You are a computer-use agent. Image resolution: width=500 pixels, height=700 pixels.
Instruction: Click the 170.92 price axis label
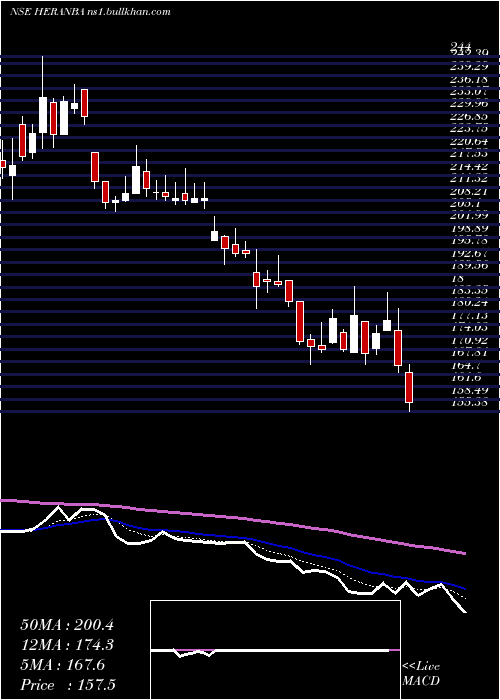click(x=468, y=341)
